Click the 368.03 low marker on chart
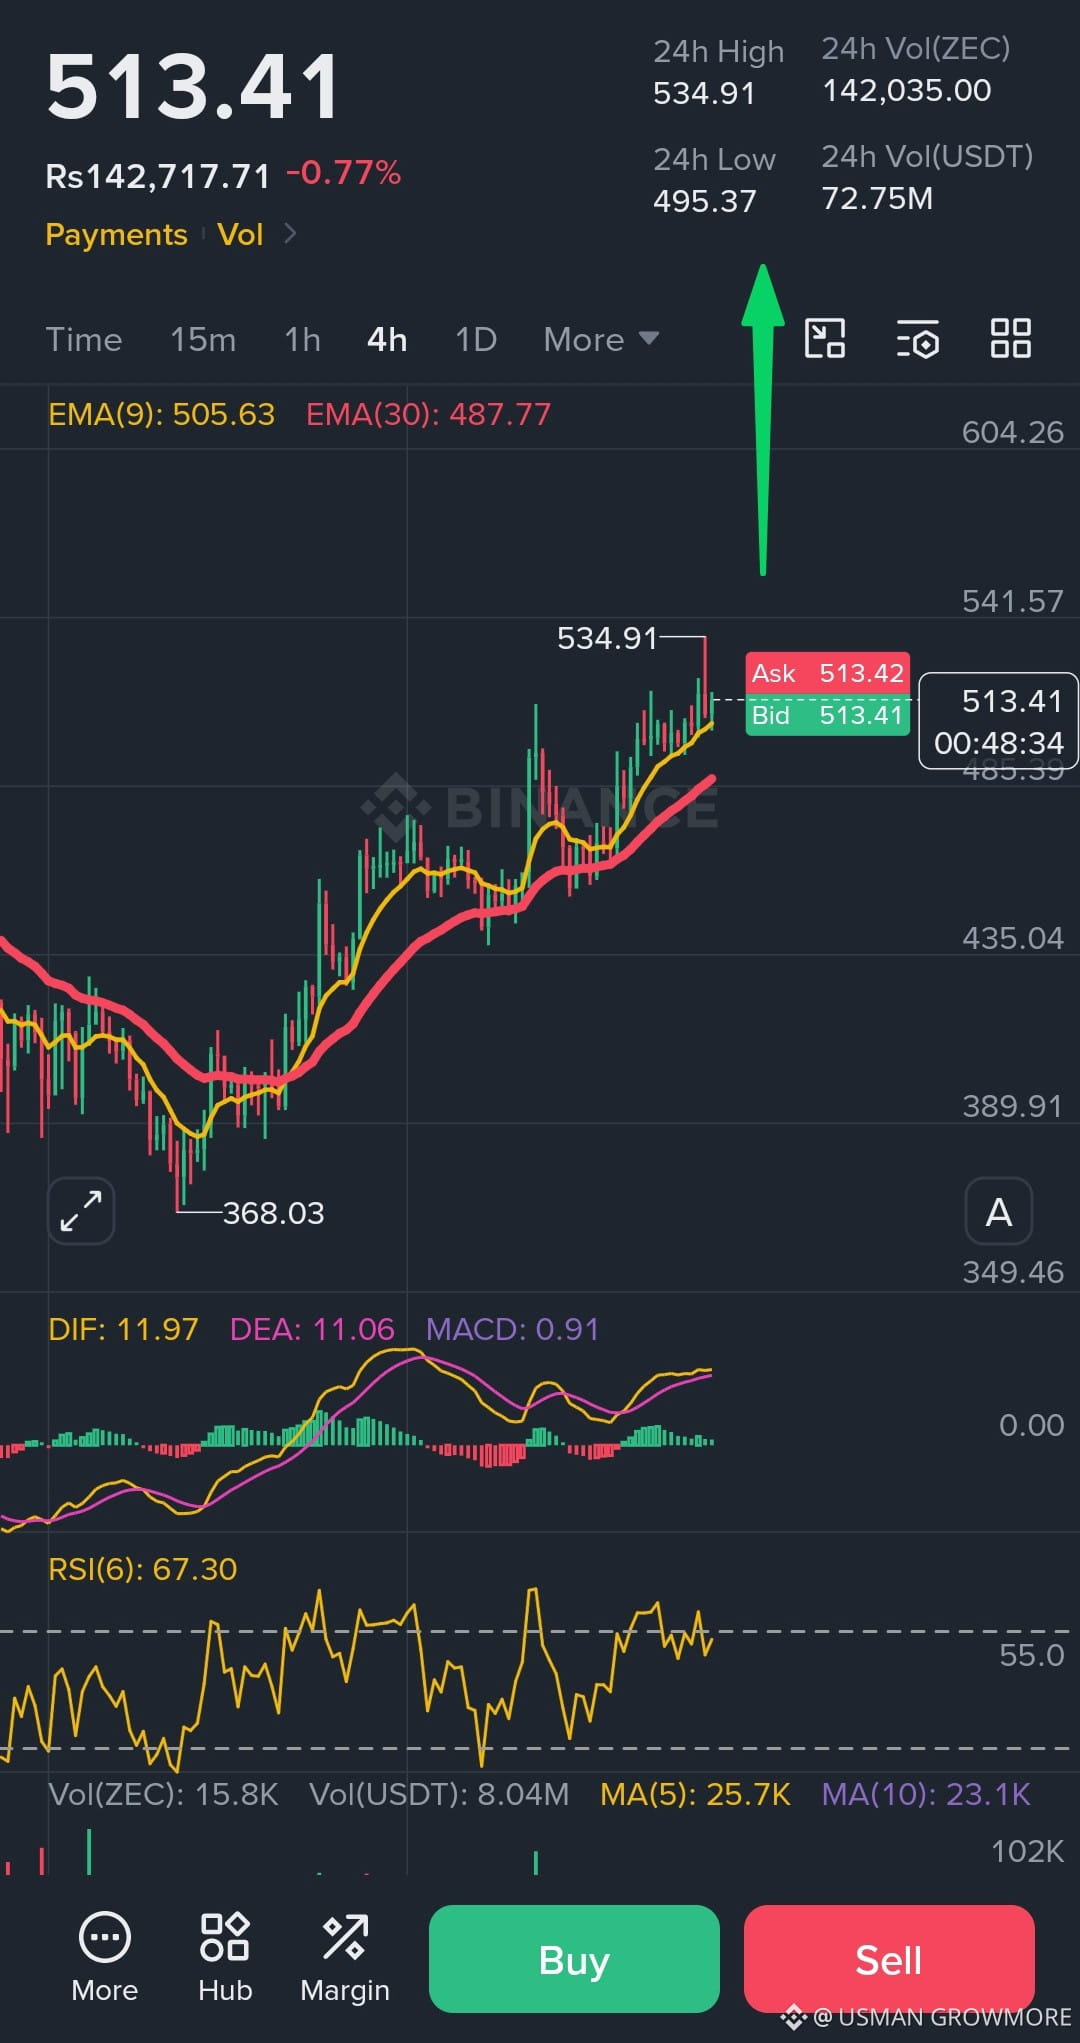This screenshot has height=2043, width=1080. tap(273, 1213)
